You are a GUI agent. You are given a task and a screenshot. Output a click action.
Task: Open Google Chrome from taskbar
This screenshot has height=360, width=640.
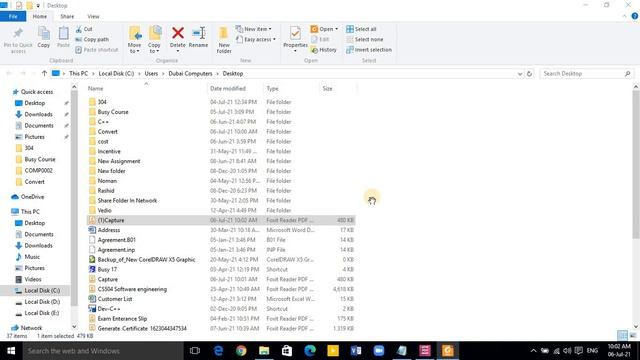[x=241, y=351]
